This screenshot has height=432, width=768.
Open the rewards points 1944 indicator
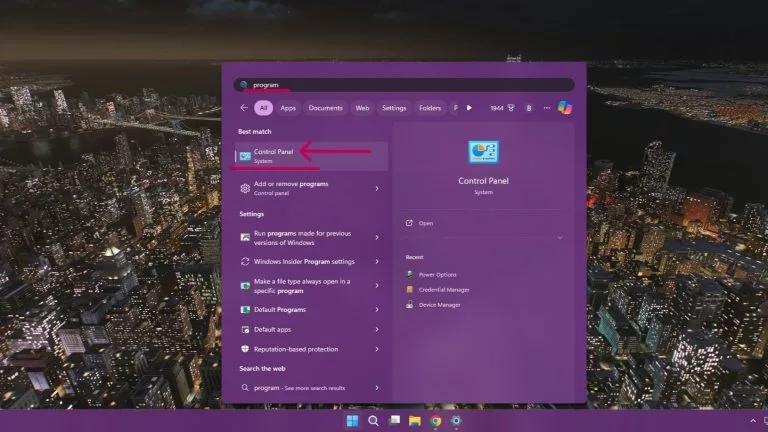click(502, 108)
